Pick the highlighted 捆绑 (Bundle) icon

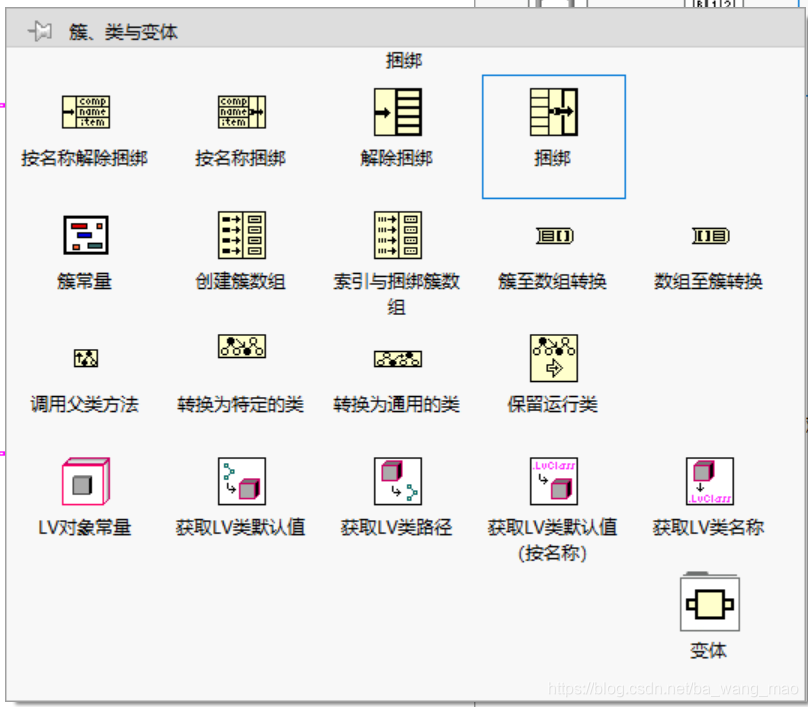coord(554,112)
